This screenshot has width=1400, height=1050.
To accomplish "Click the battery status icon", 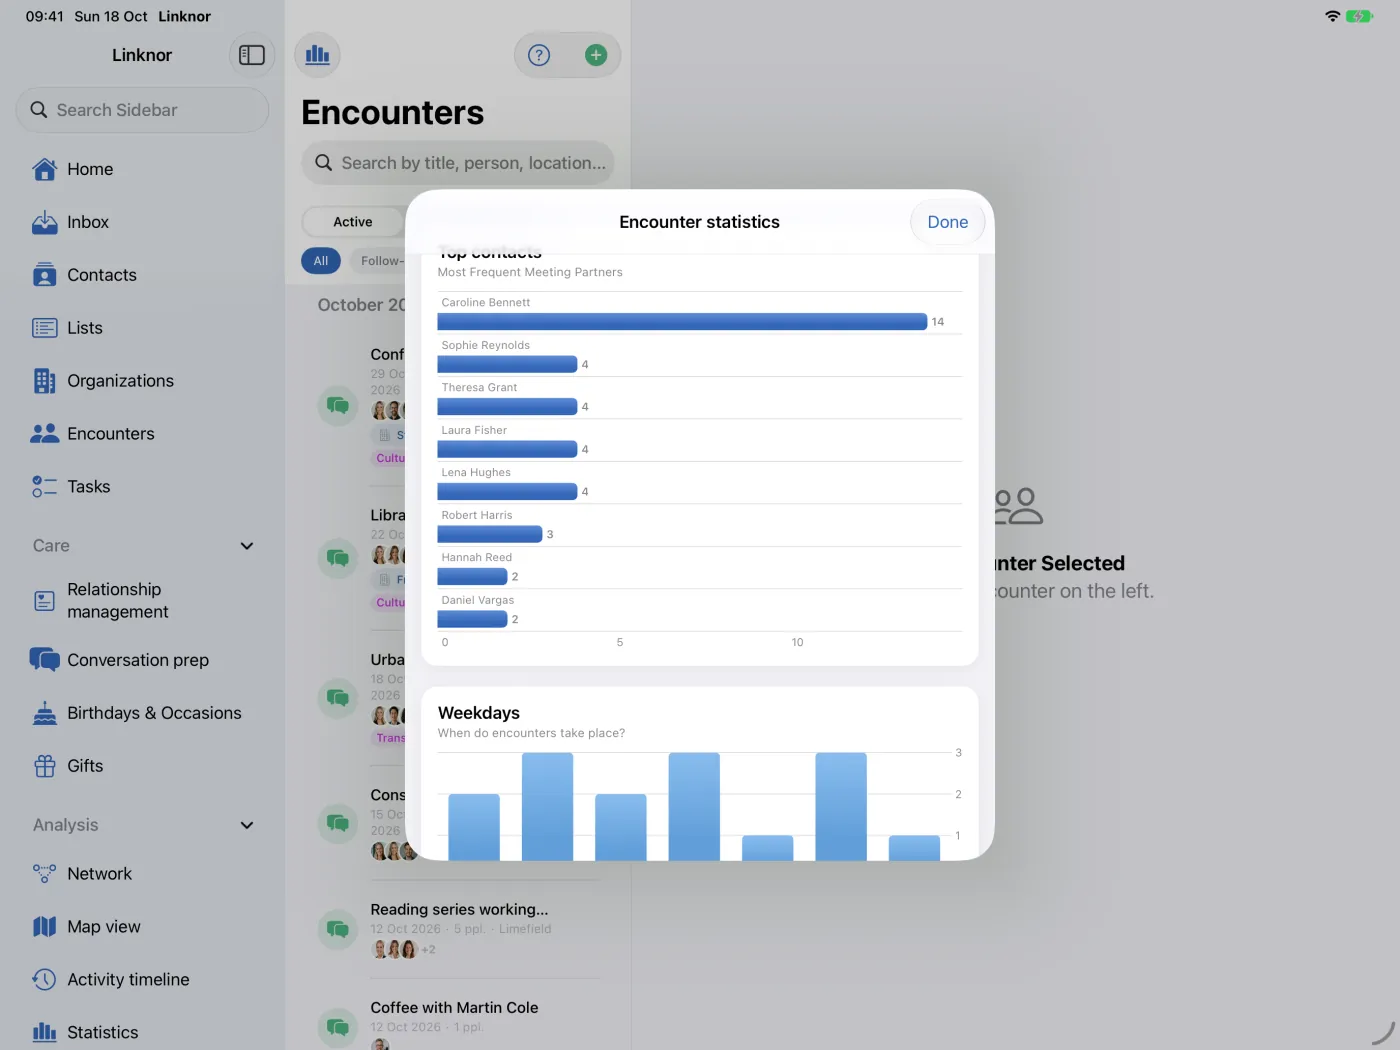I will [1359, 16].
